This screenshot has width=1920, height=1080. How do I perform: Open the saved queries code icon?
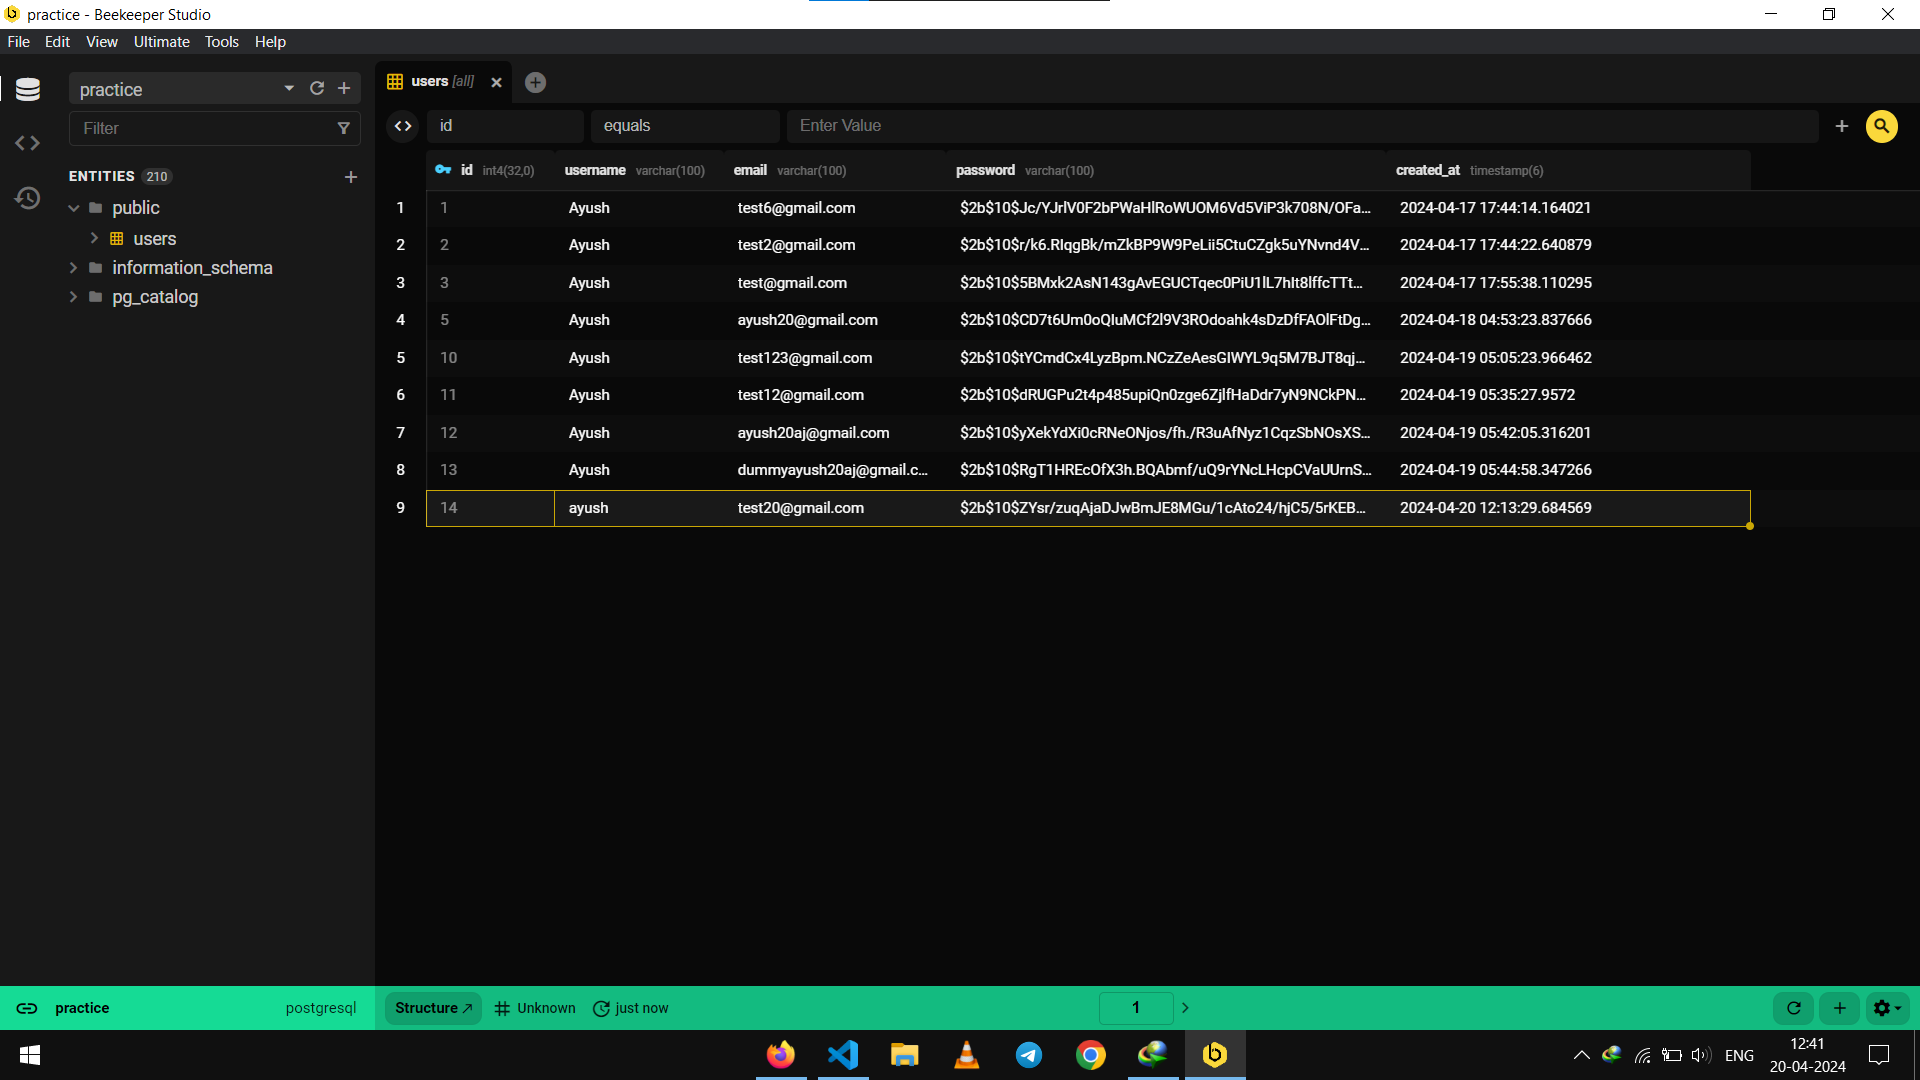click(x=28, y=143)
